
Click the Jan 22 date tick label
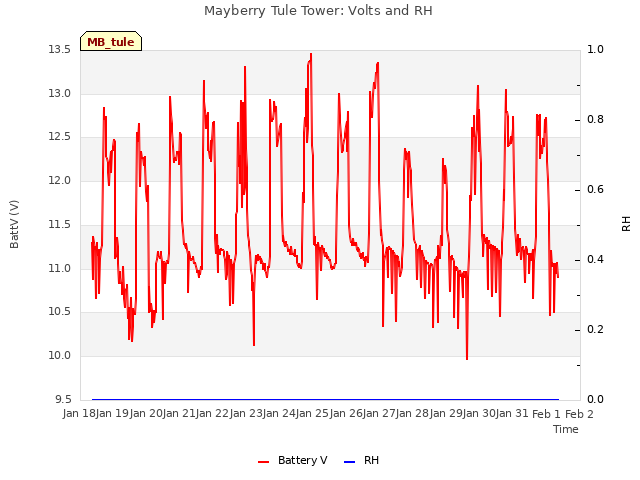212,413
